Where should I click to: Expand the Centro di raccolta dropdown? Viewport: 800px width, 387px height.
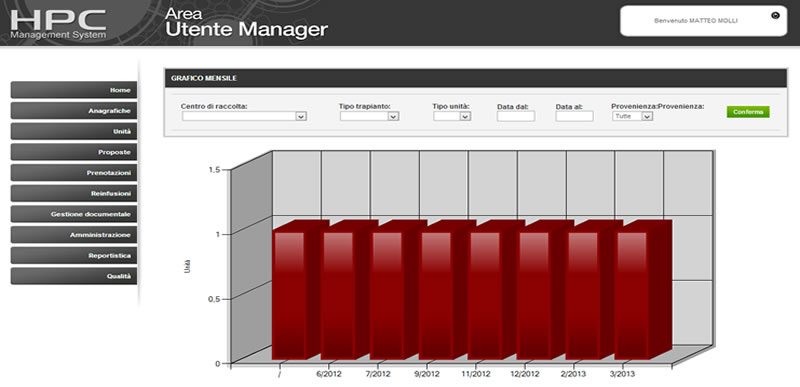click(x=244, y=116)
